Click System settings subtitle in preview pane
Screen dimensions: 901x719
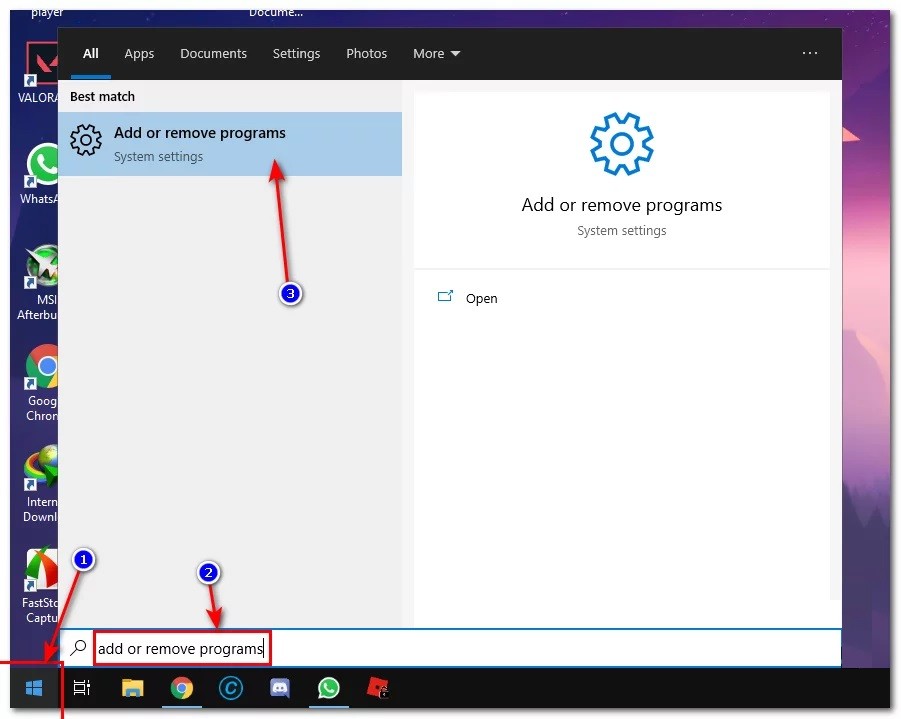pyautogui.click(x=622, y=230)
